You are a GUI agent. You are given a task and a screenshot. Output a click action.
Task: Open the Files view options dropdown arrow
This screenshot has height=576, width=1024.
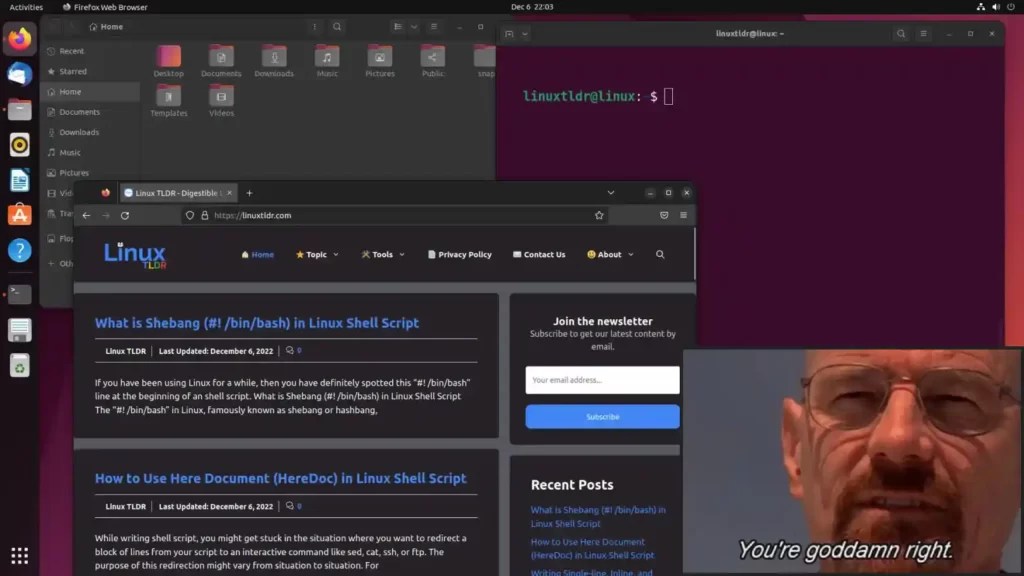(414, 27)
